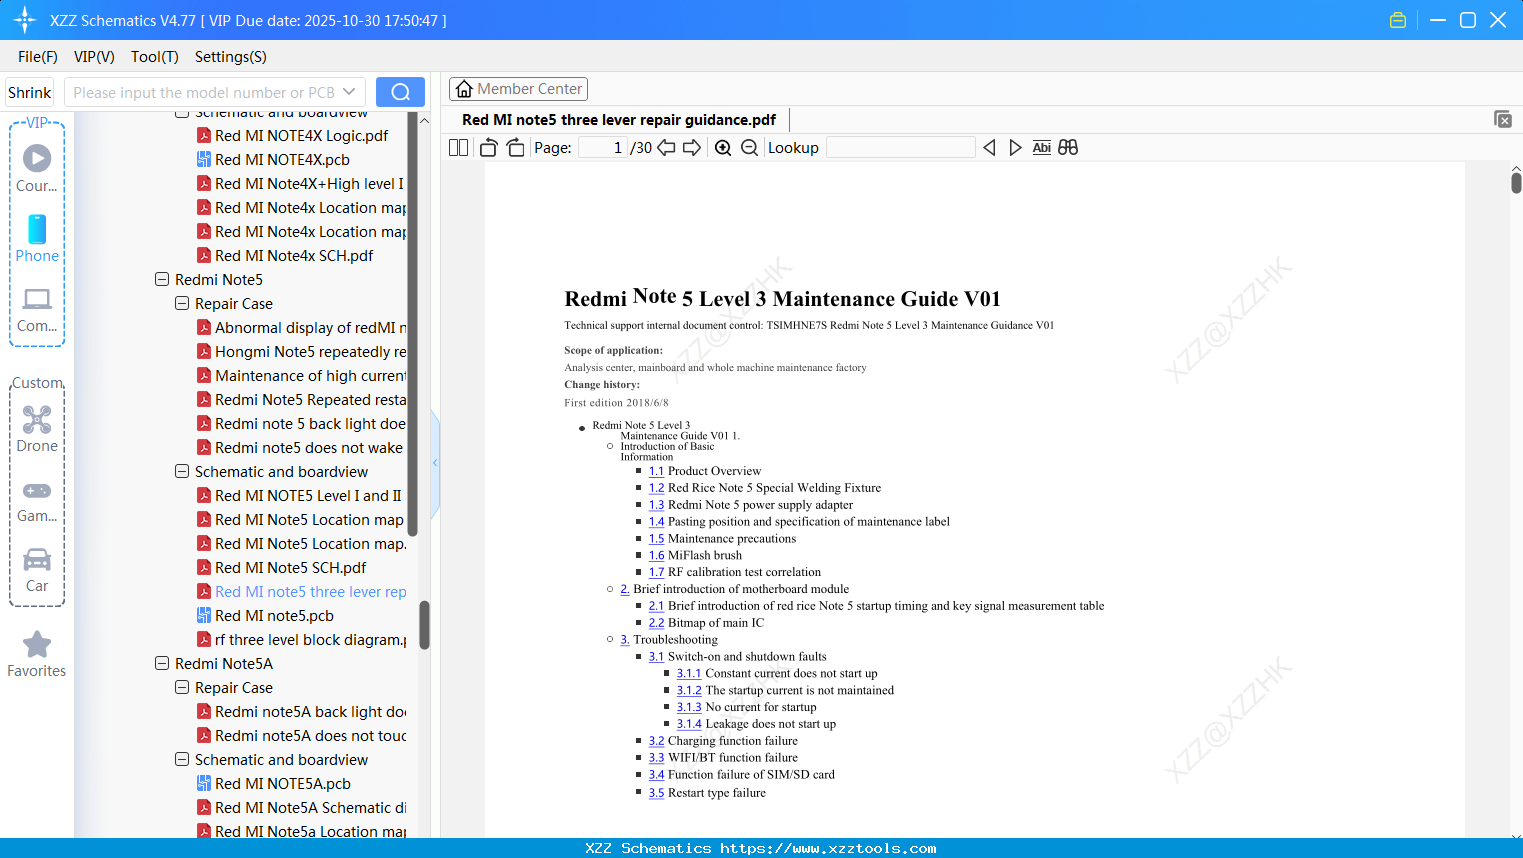Select the Game console category
Image resolution: width=1523 pixels, height=858 pixels.
[37, 500]
